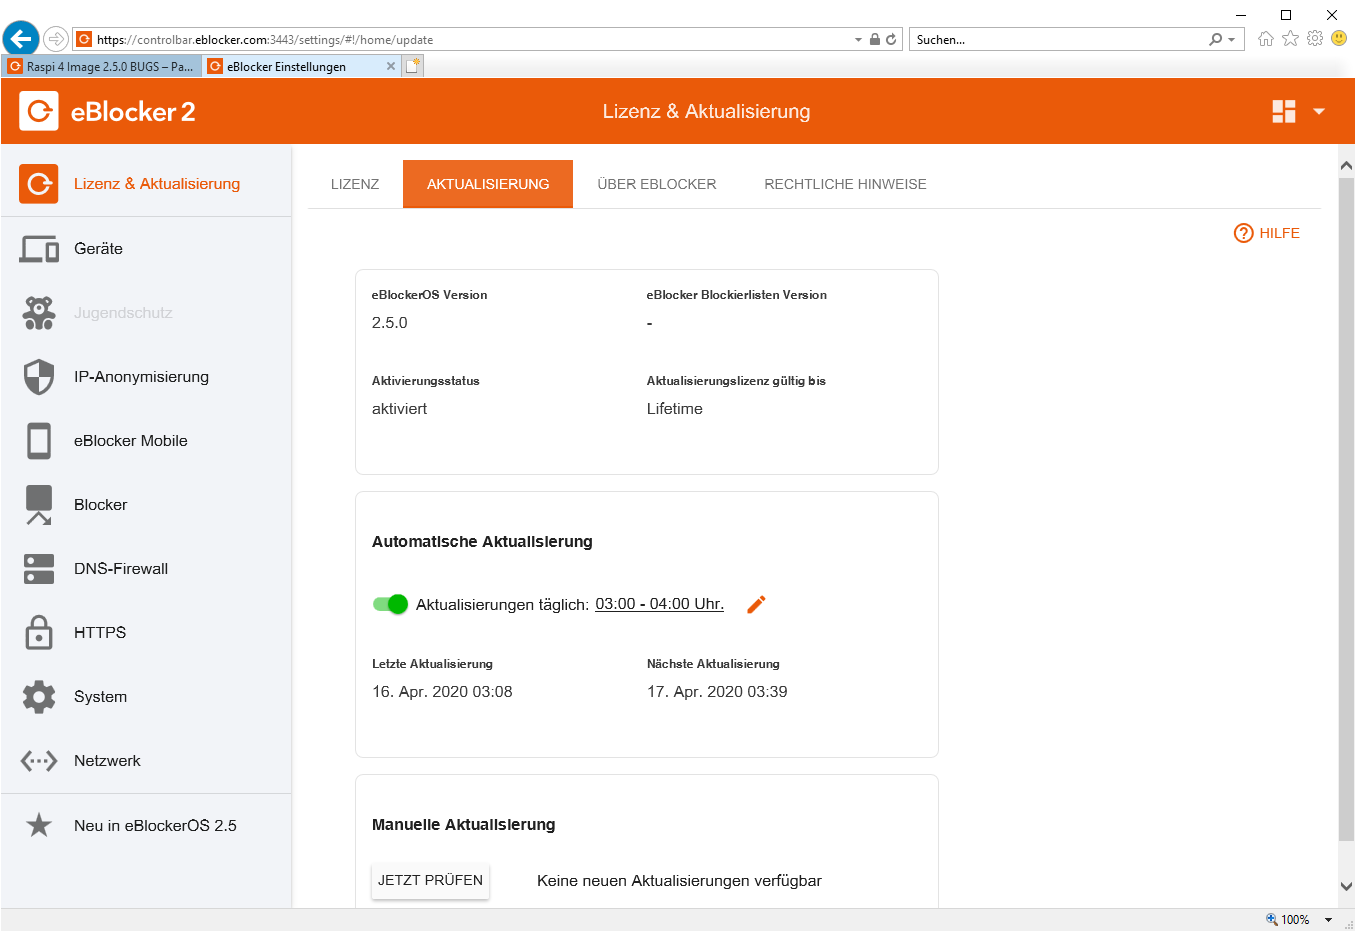
Task: Open the zoom level dropdown in status bar
Action: click(1328, 920)
